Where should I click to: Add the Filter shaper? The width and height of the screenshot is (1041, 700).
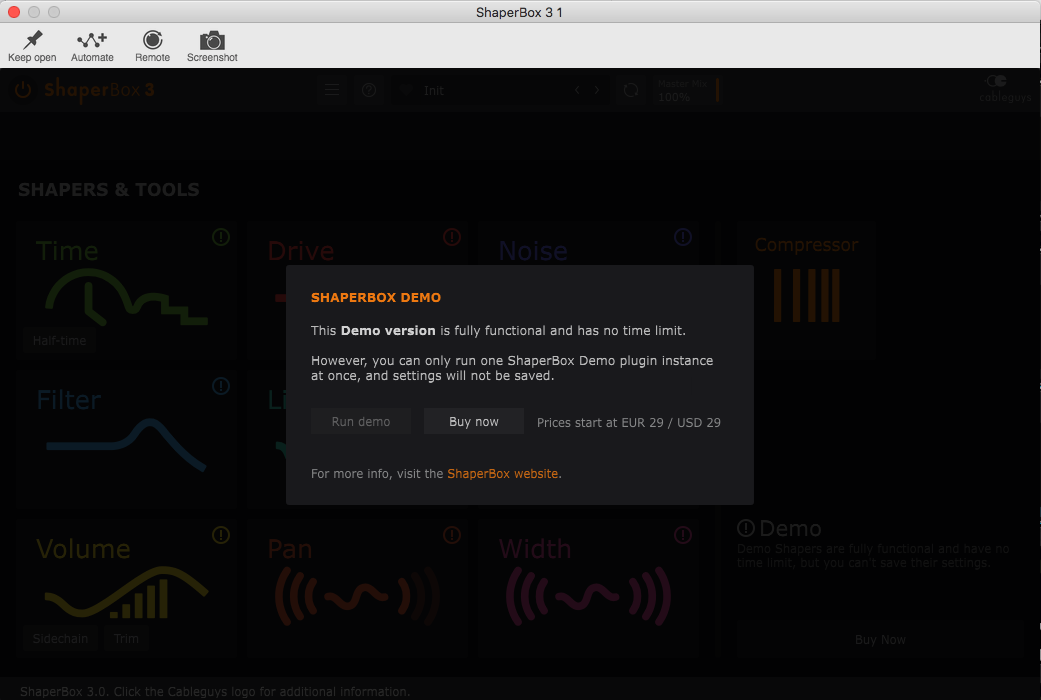tap(127, 439)
